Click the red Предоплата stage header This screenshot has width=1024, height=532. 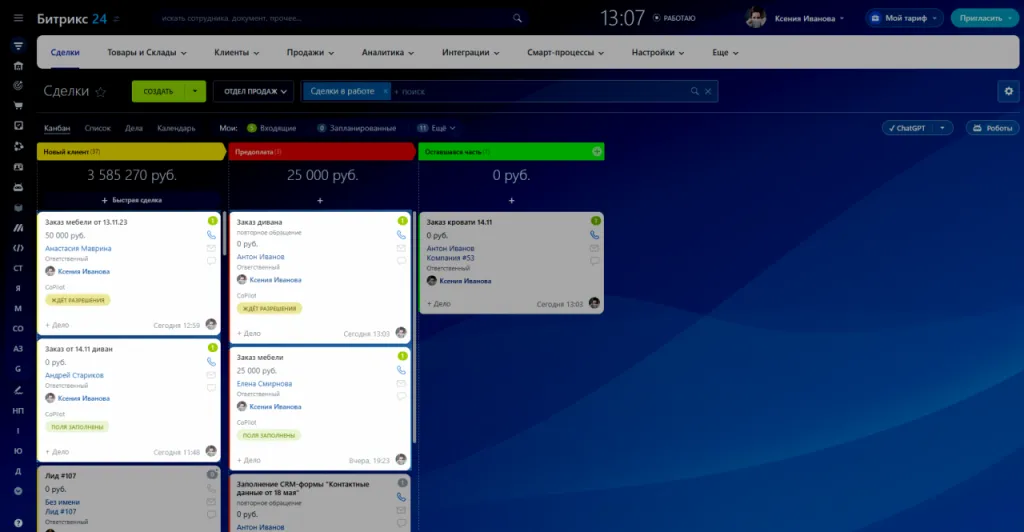320,152
